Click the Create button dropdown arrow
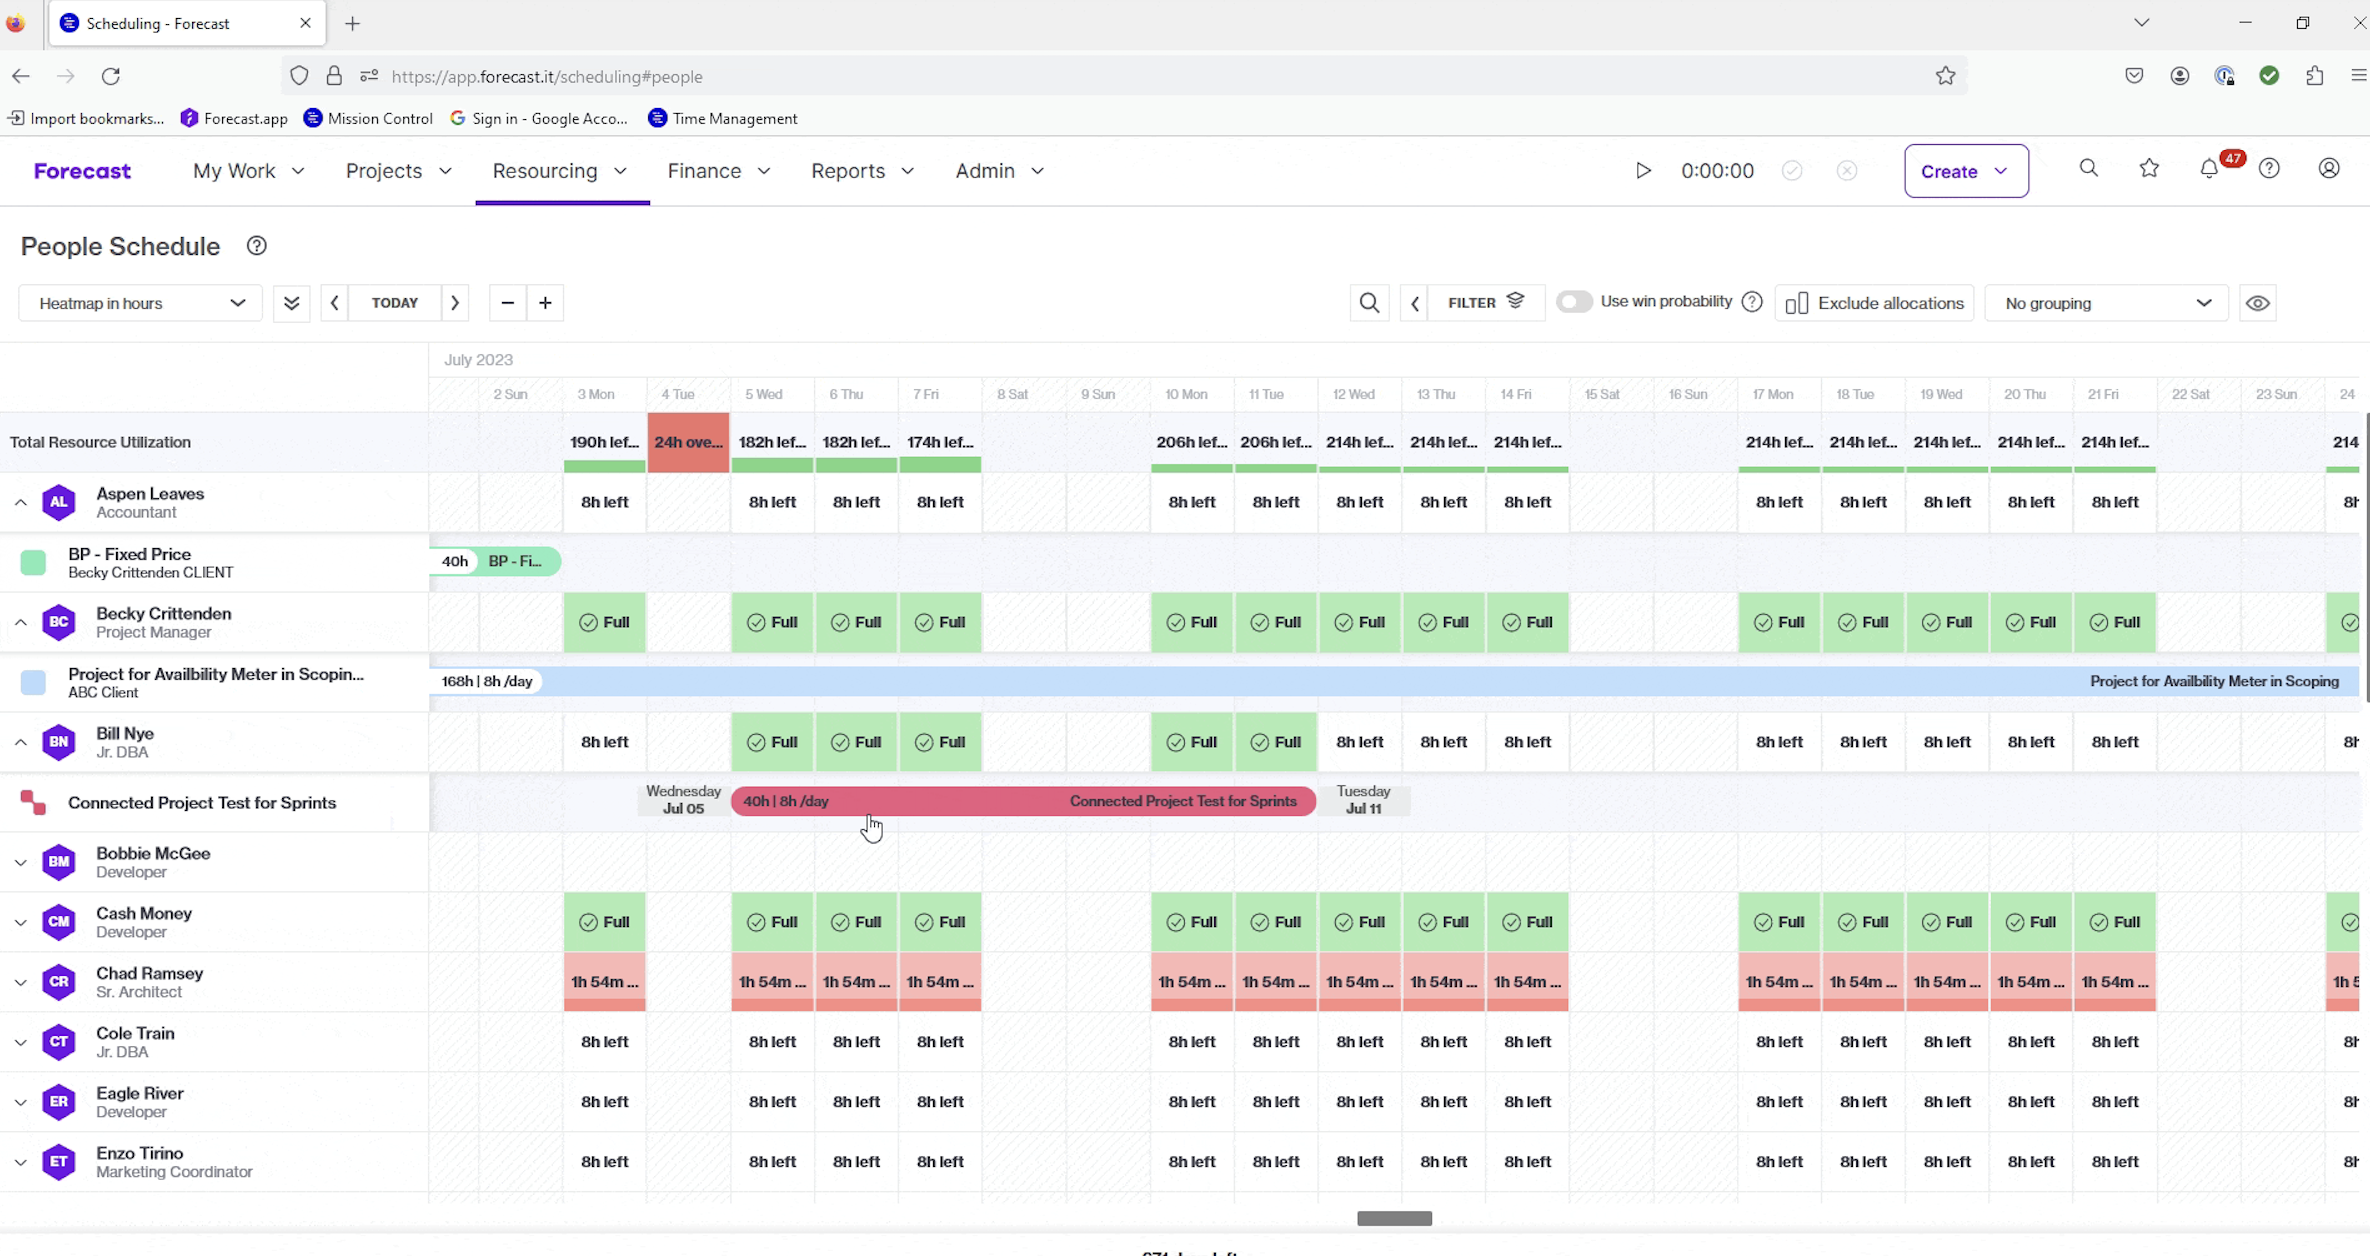 tap(2003, 171)
